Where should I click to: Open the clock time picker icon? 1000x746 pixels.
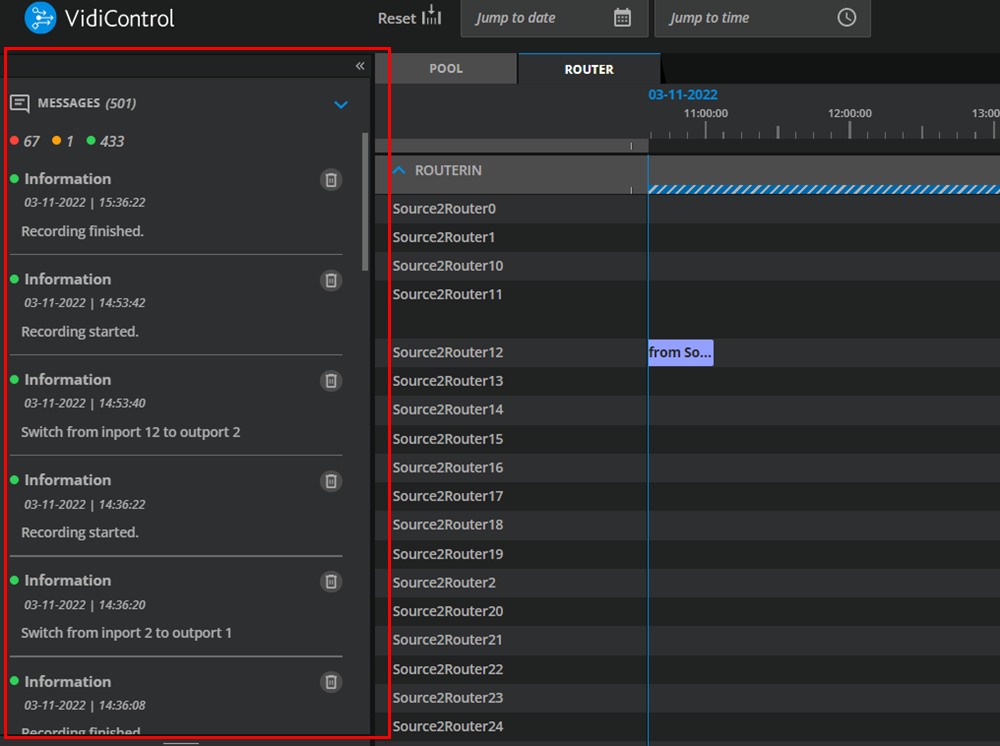[x=846, y=18]
